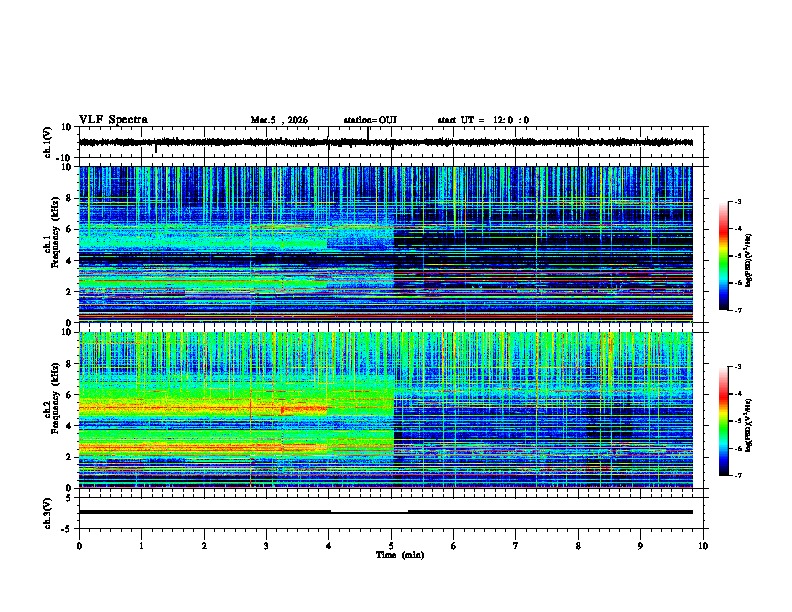Click inside the ch.1 spectrogram panel
792x612 pixels.
point(386,244)
